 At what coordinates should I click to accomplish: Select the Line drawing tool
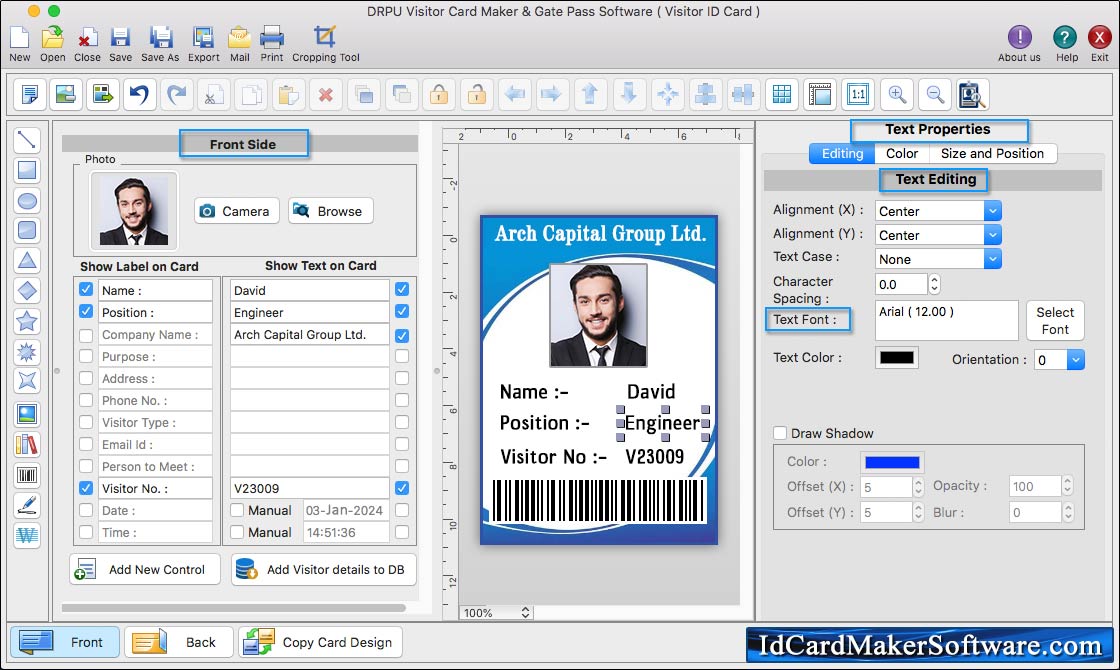[x=26, y=139]
